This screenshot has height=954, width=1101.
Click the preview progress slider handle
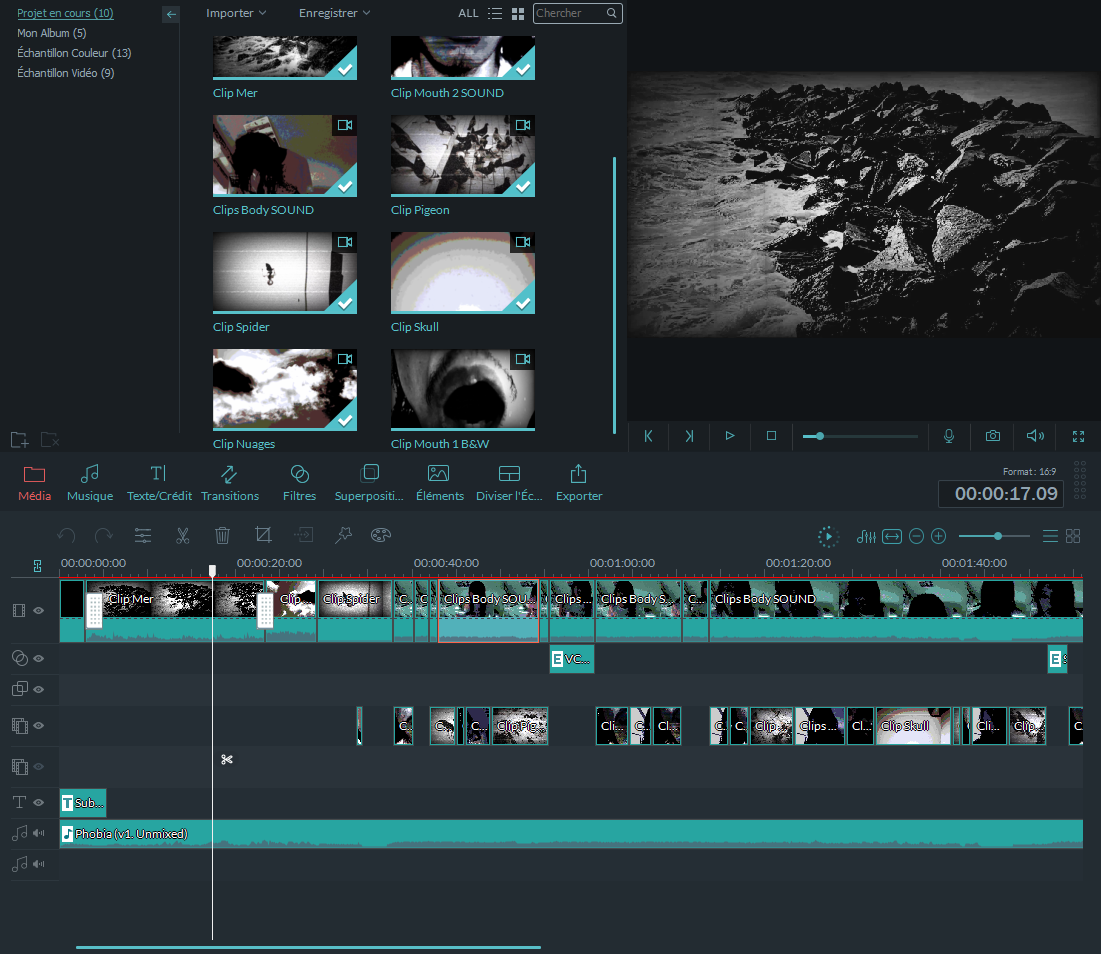tap(819, 436)
